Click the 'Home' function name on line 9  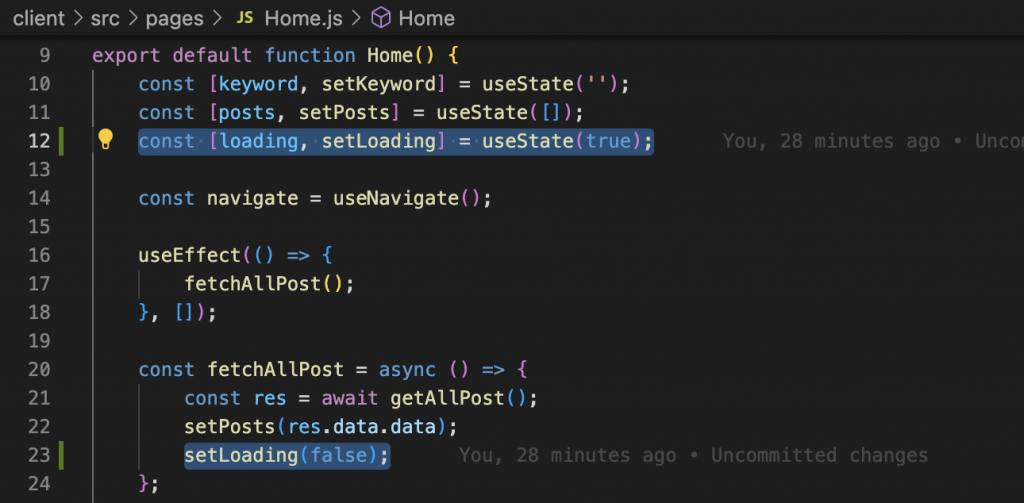pos(390,56)
